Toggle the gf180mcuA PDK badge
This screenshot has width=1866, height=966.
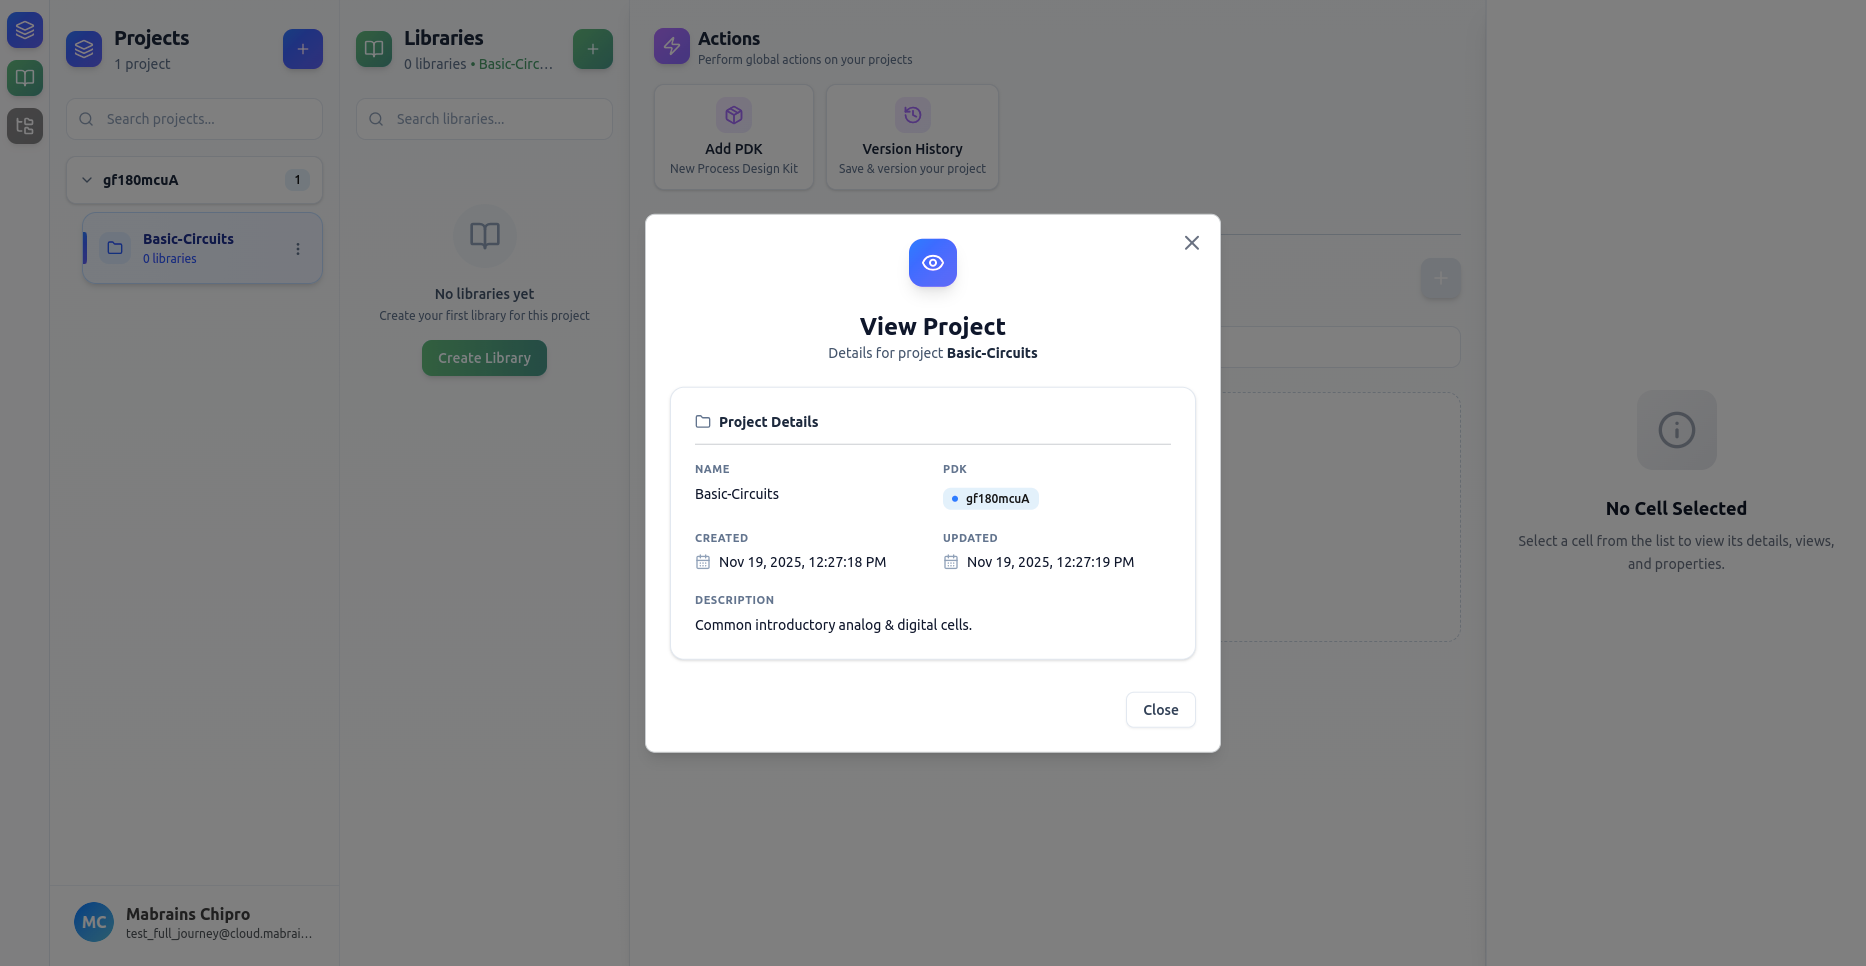tap(990, 498)
